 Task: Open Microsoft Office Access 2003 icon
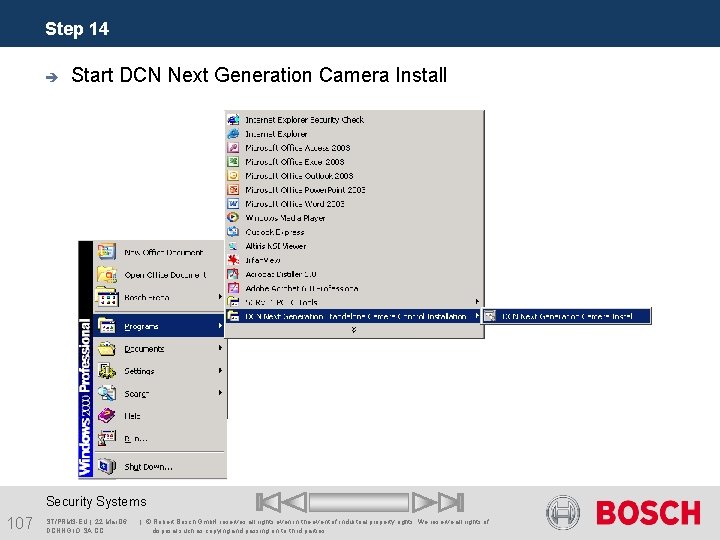pyautogui.click(x=233, y=148)
